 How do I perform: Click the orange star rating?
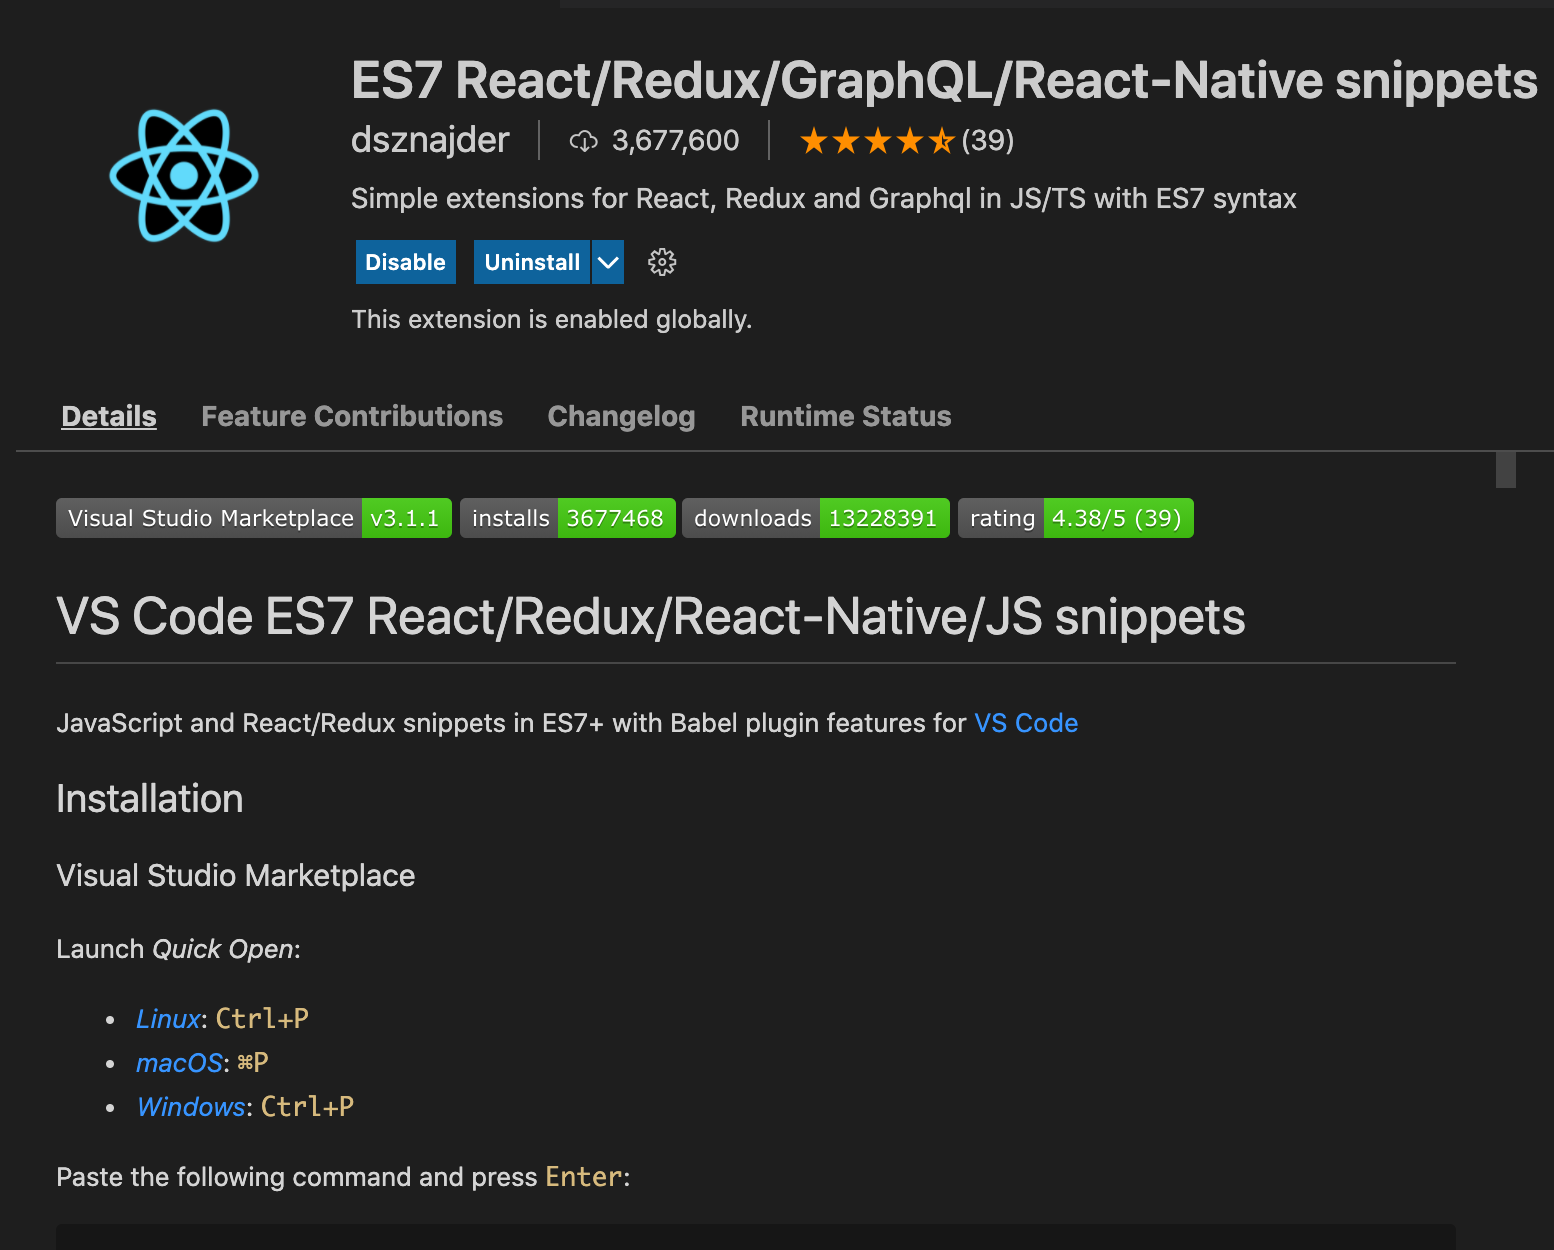(877, 141)
